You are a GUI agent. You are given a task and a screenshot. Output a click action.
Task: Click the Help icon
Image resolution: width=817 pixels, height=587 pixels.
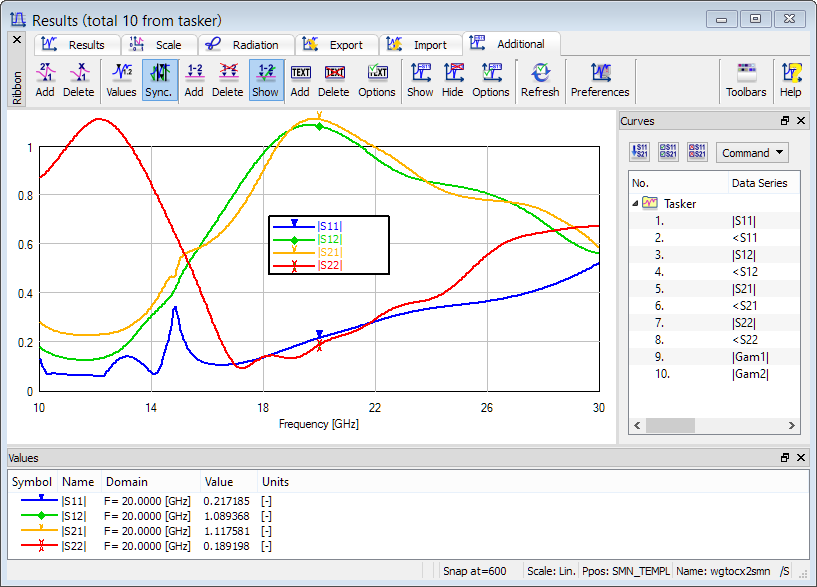tap(790, 80)
